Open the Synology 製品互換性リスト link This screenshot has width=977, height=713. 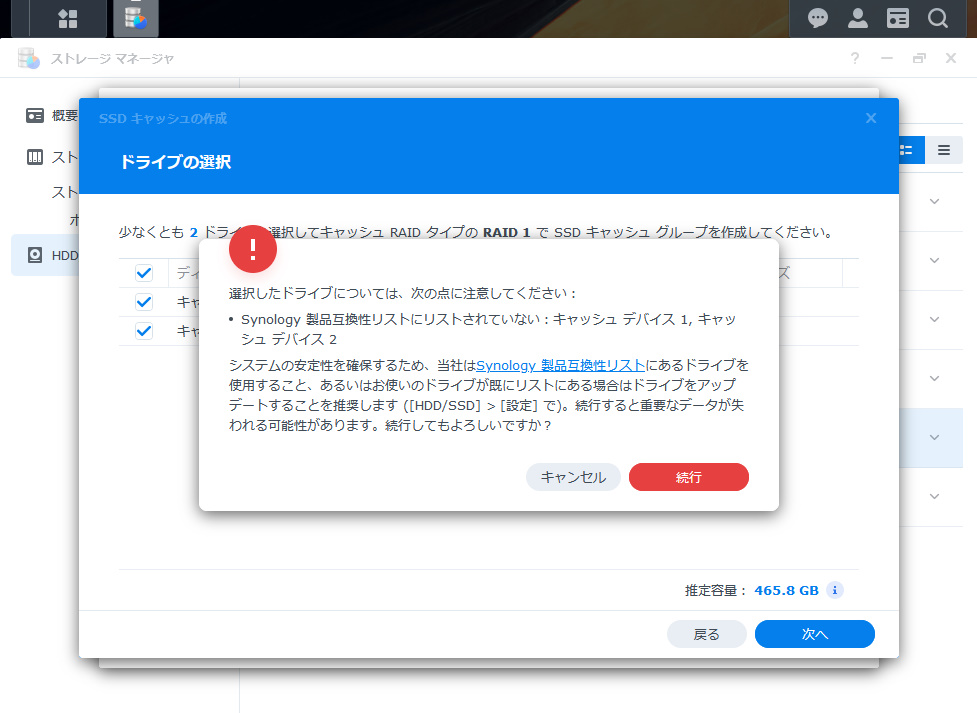click(x=560, y=365)
